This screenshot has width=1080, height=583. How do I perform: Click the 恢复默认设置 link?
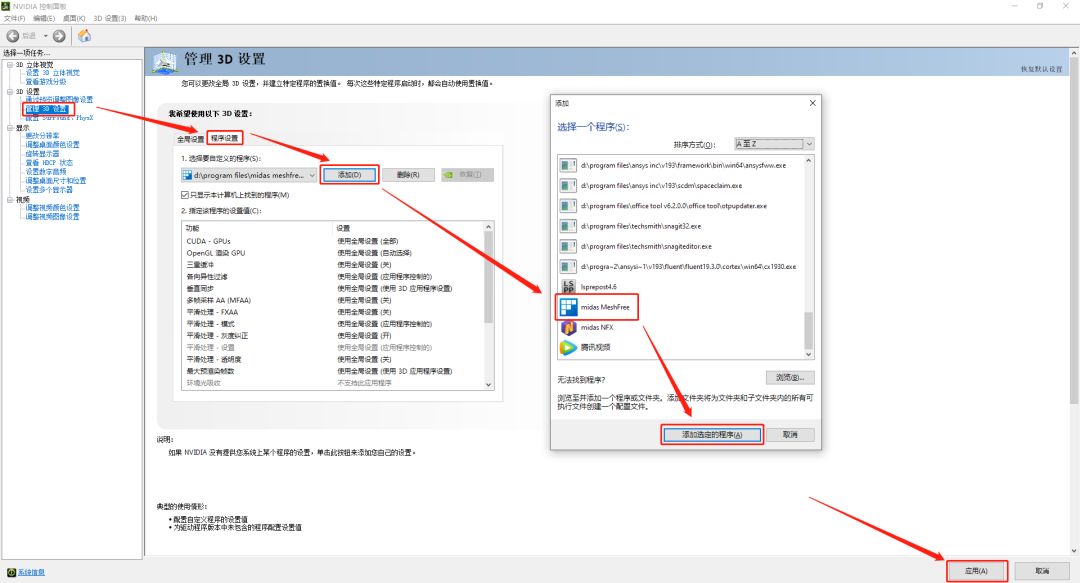point(1041,69)
